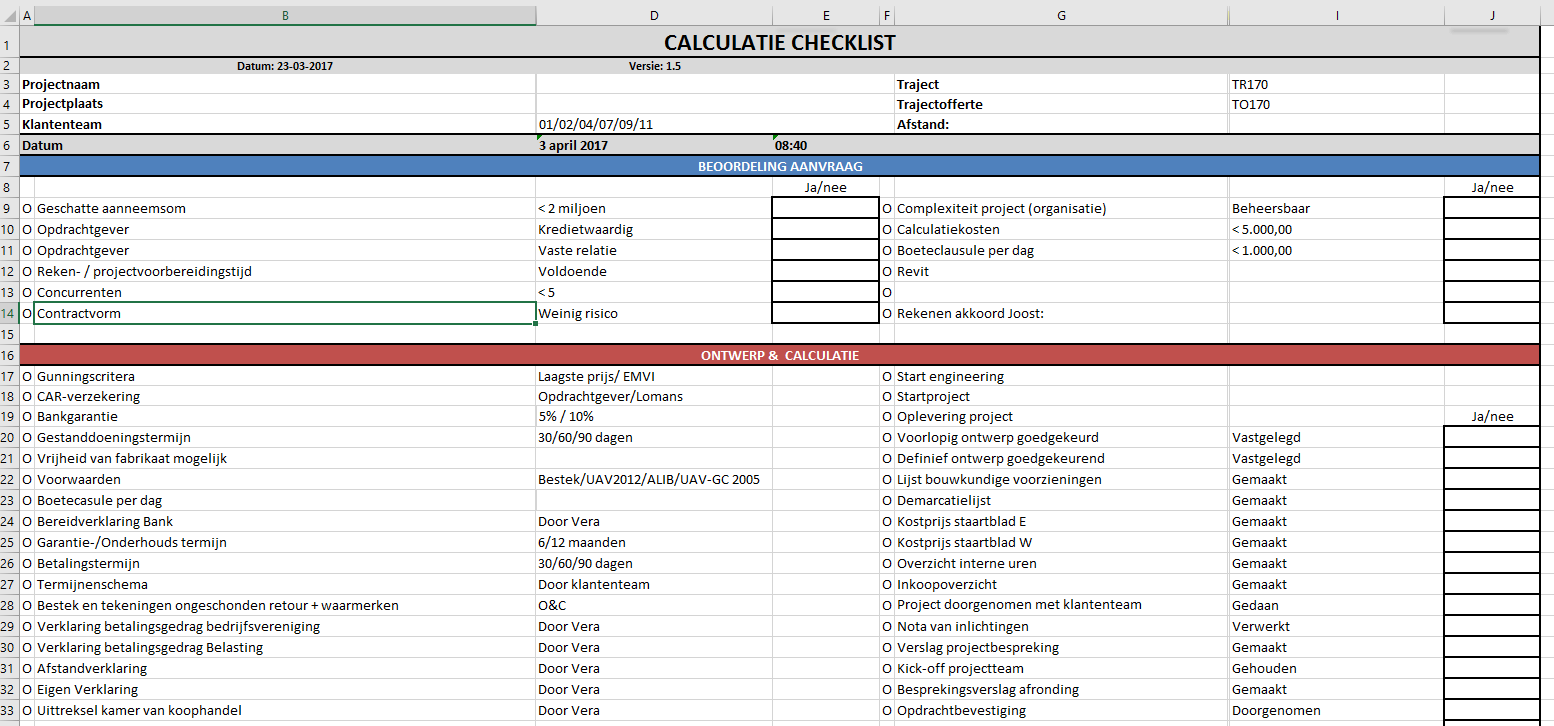Select column G header

click(x=1061, y=16)
